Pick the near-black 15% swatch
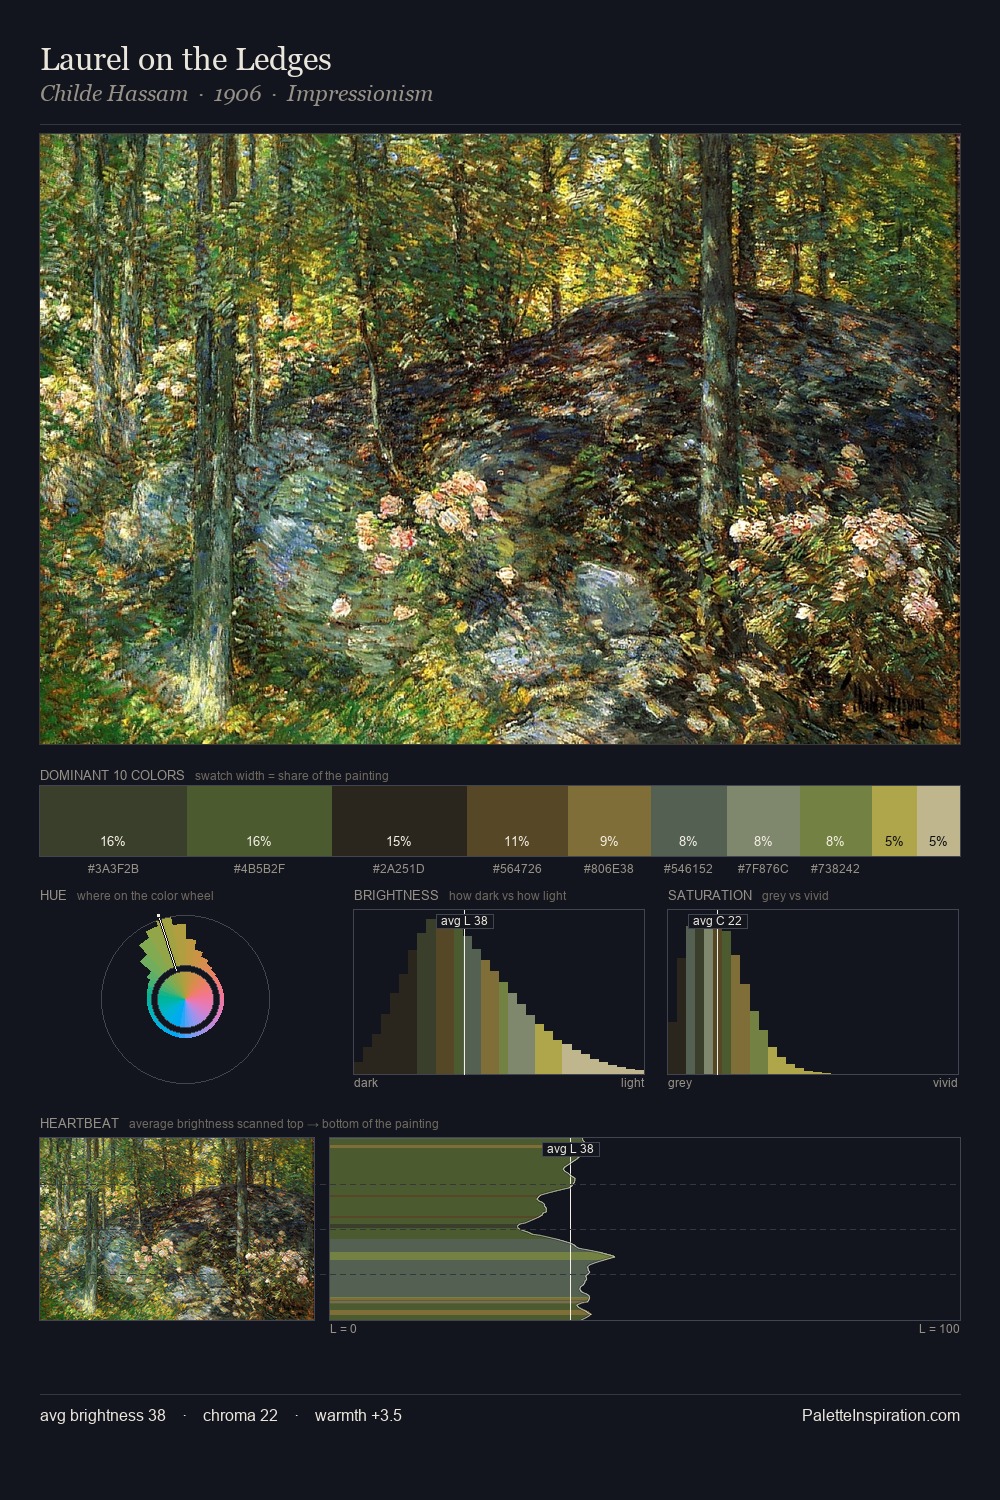 399,821
